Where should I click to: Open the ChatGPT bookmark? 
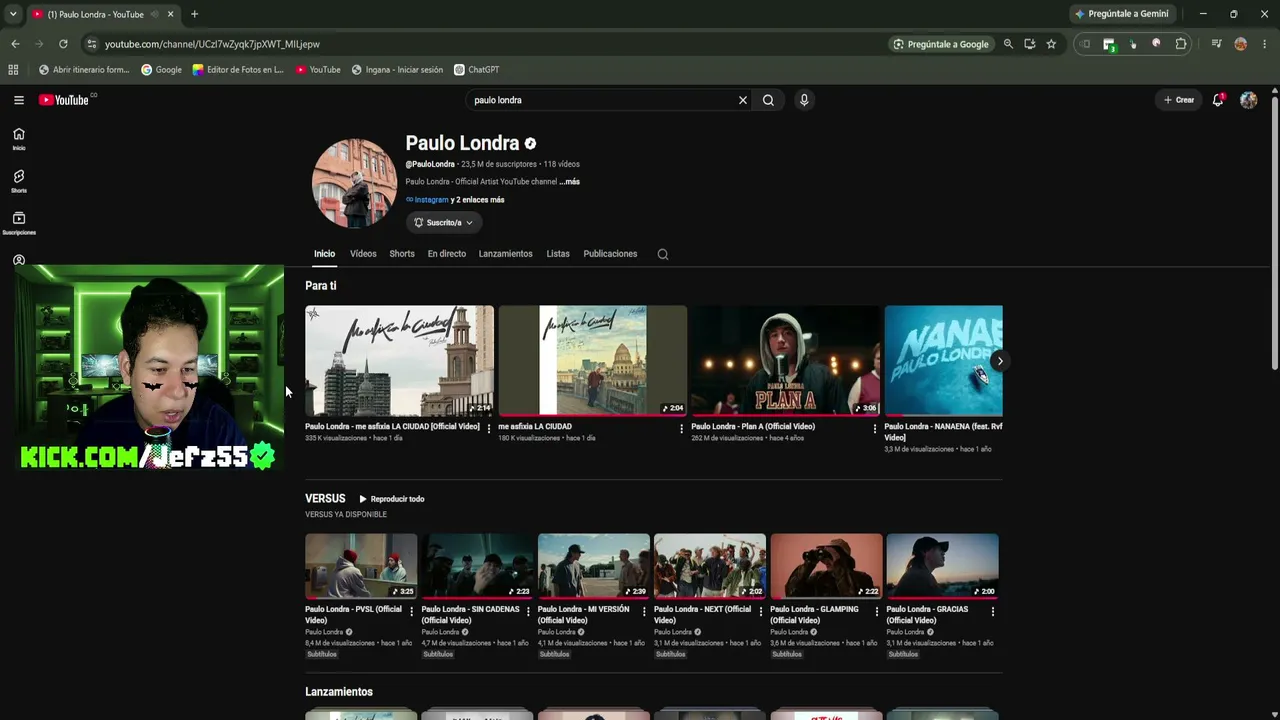[477, 70]
